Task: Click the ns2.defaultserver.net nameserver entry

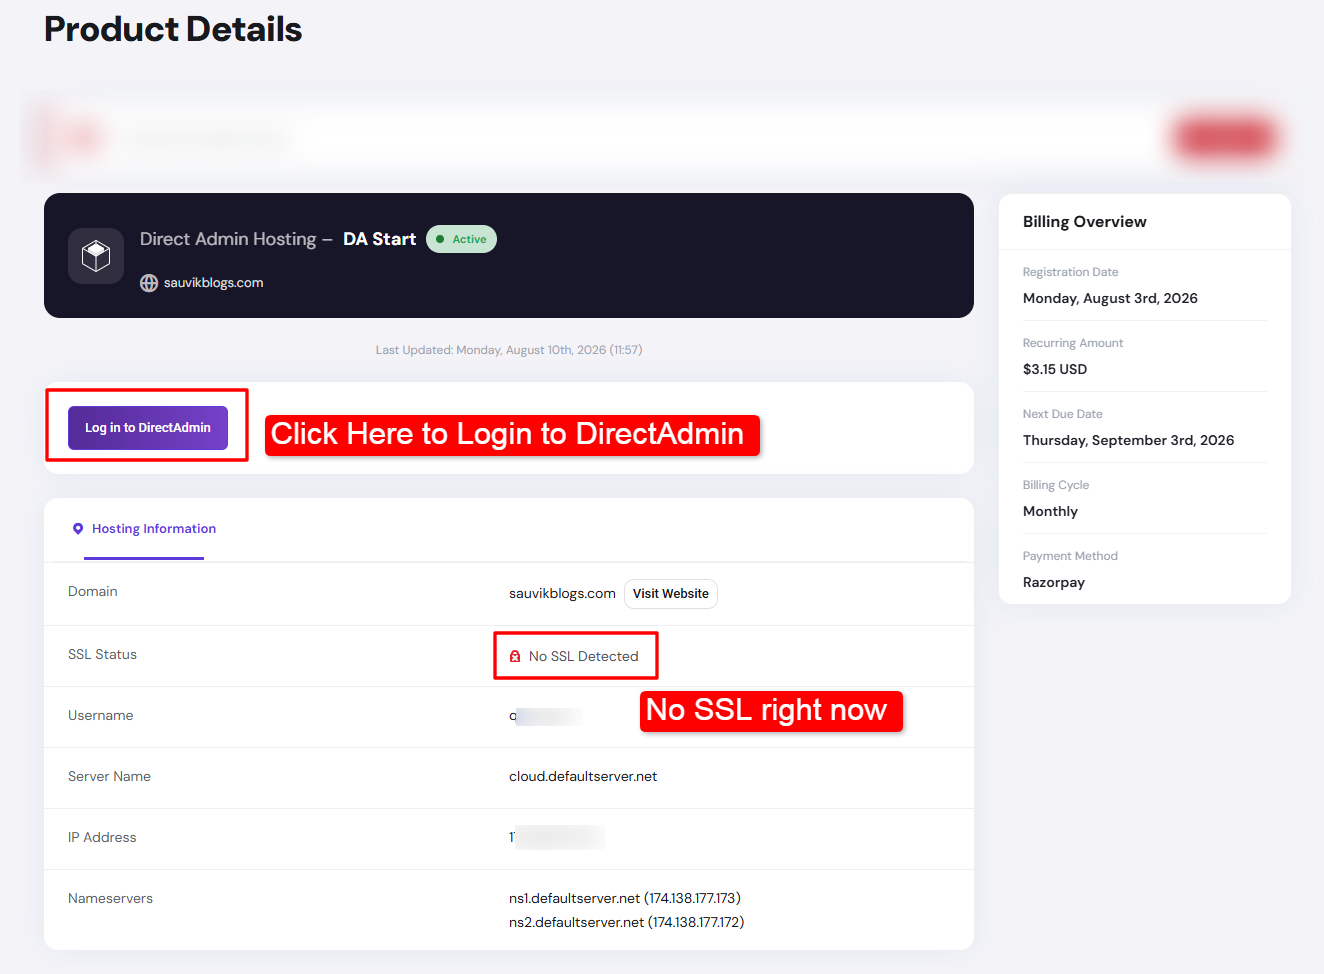Action: coord(626,923)
